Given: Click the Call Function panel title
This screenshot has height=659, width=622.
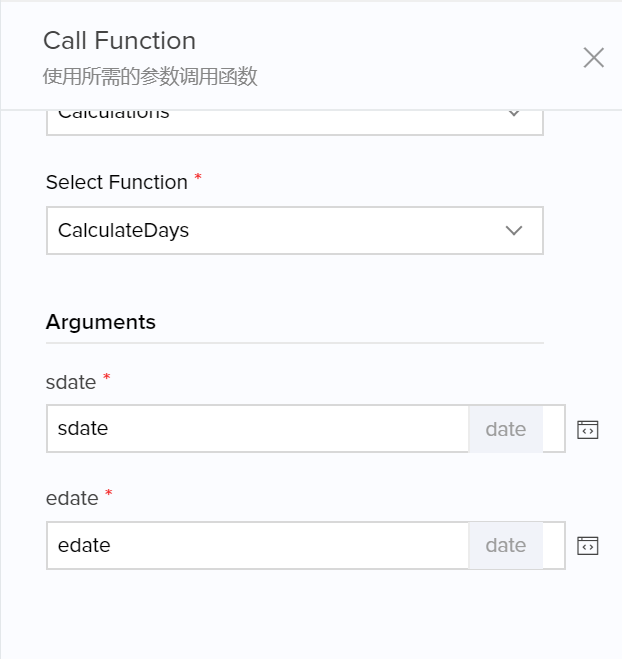Looking at the screenshot, I should [x=119, y=41].
